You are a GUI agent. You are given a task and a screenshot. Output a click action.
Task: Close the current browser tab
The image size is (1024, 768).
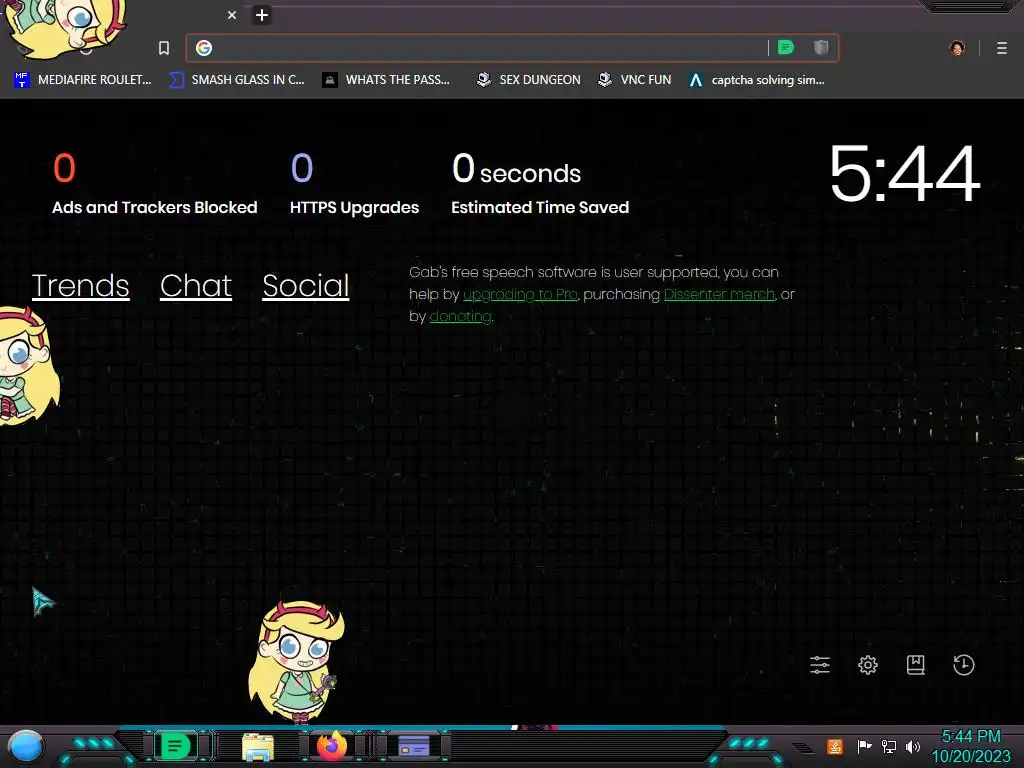click(232, 15)
